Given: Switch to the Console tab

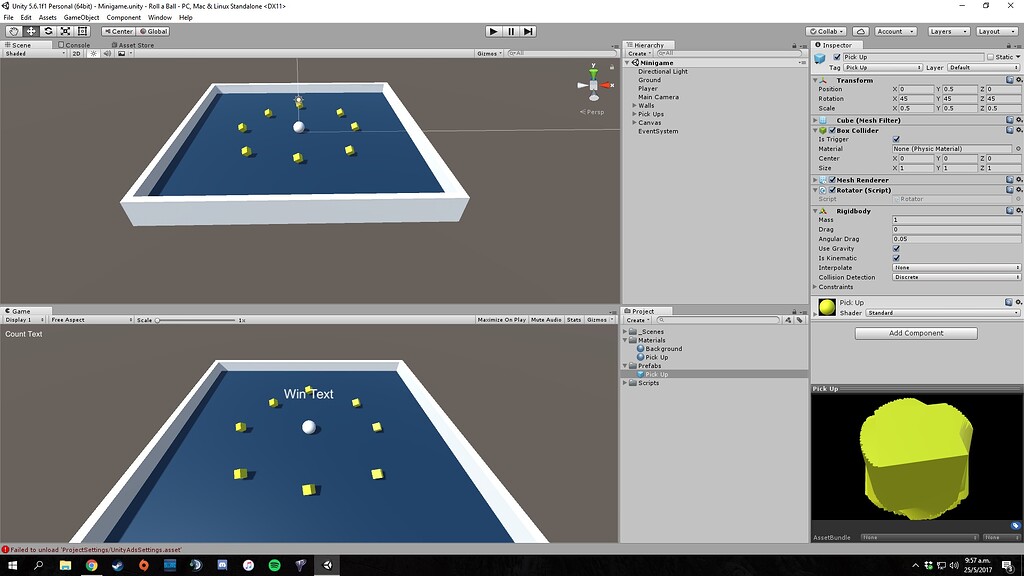Looking at the screenshot, I should pyautogui.click(x=75, y=45).
